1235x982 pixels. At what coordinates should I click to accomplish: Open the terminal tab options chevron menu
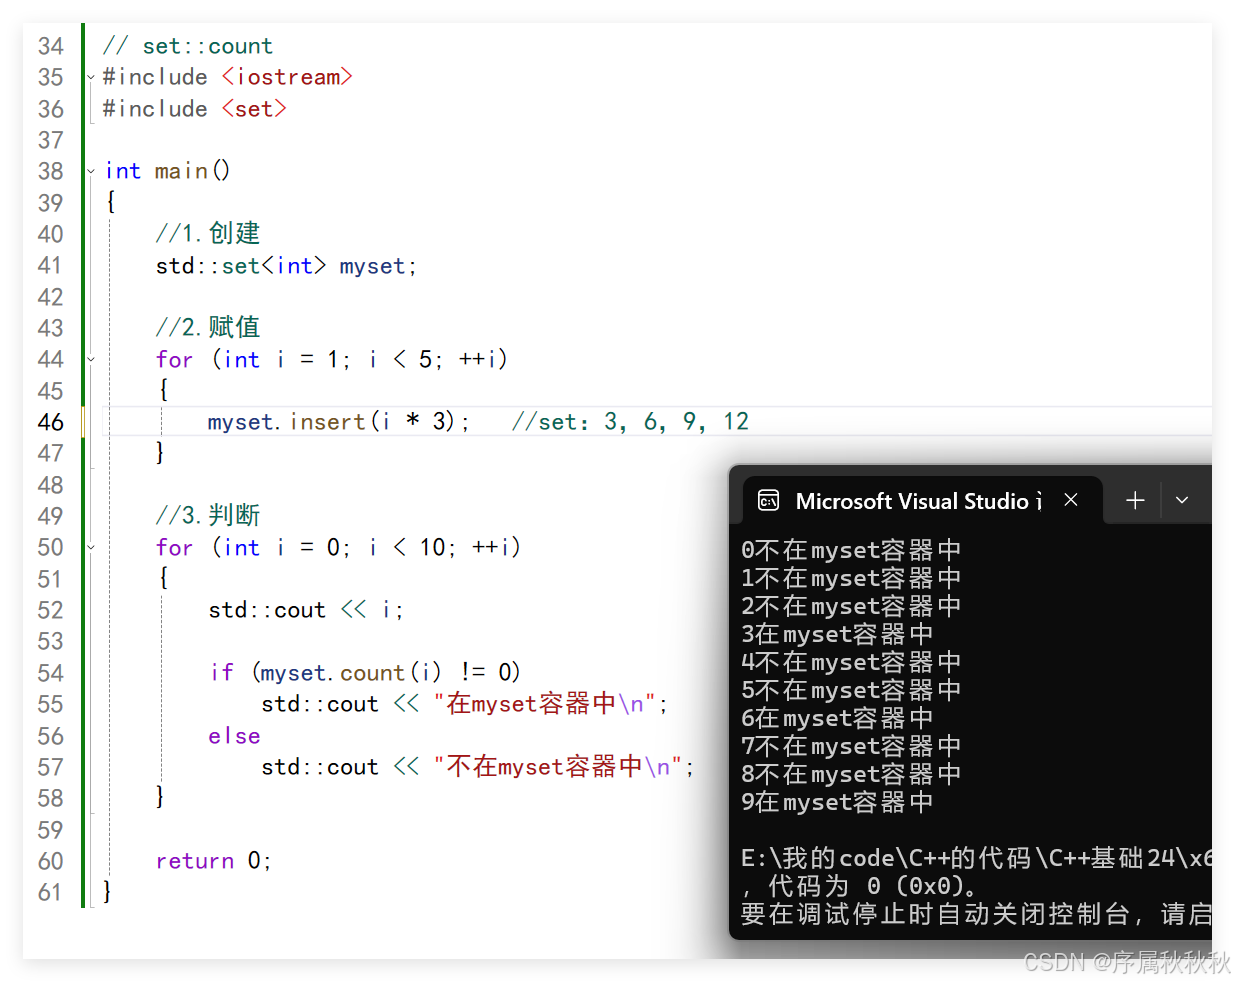pyautogui.click(x=1182, y=500)
